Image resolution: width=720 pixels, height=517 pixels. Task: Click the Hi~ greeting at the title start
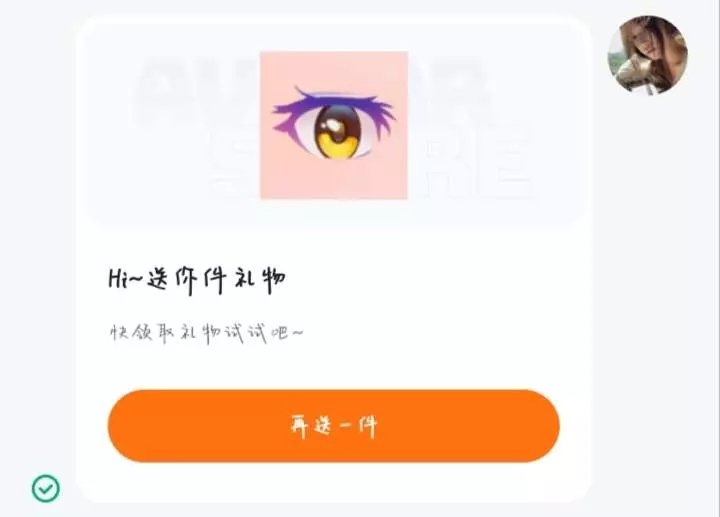pyautogui.click(x=125, y=279)
